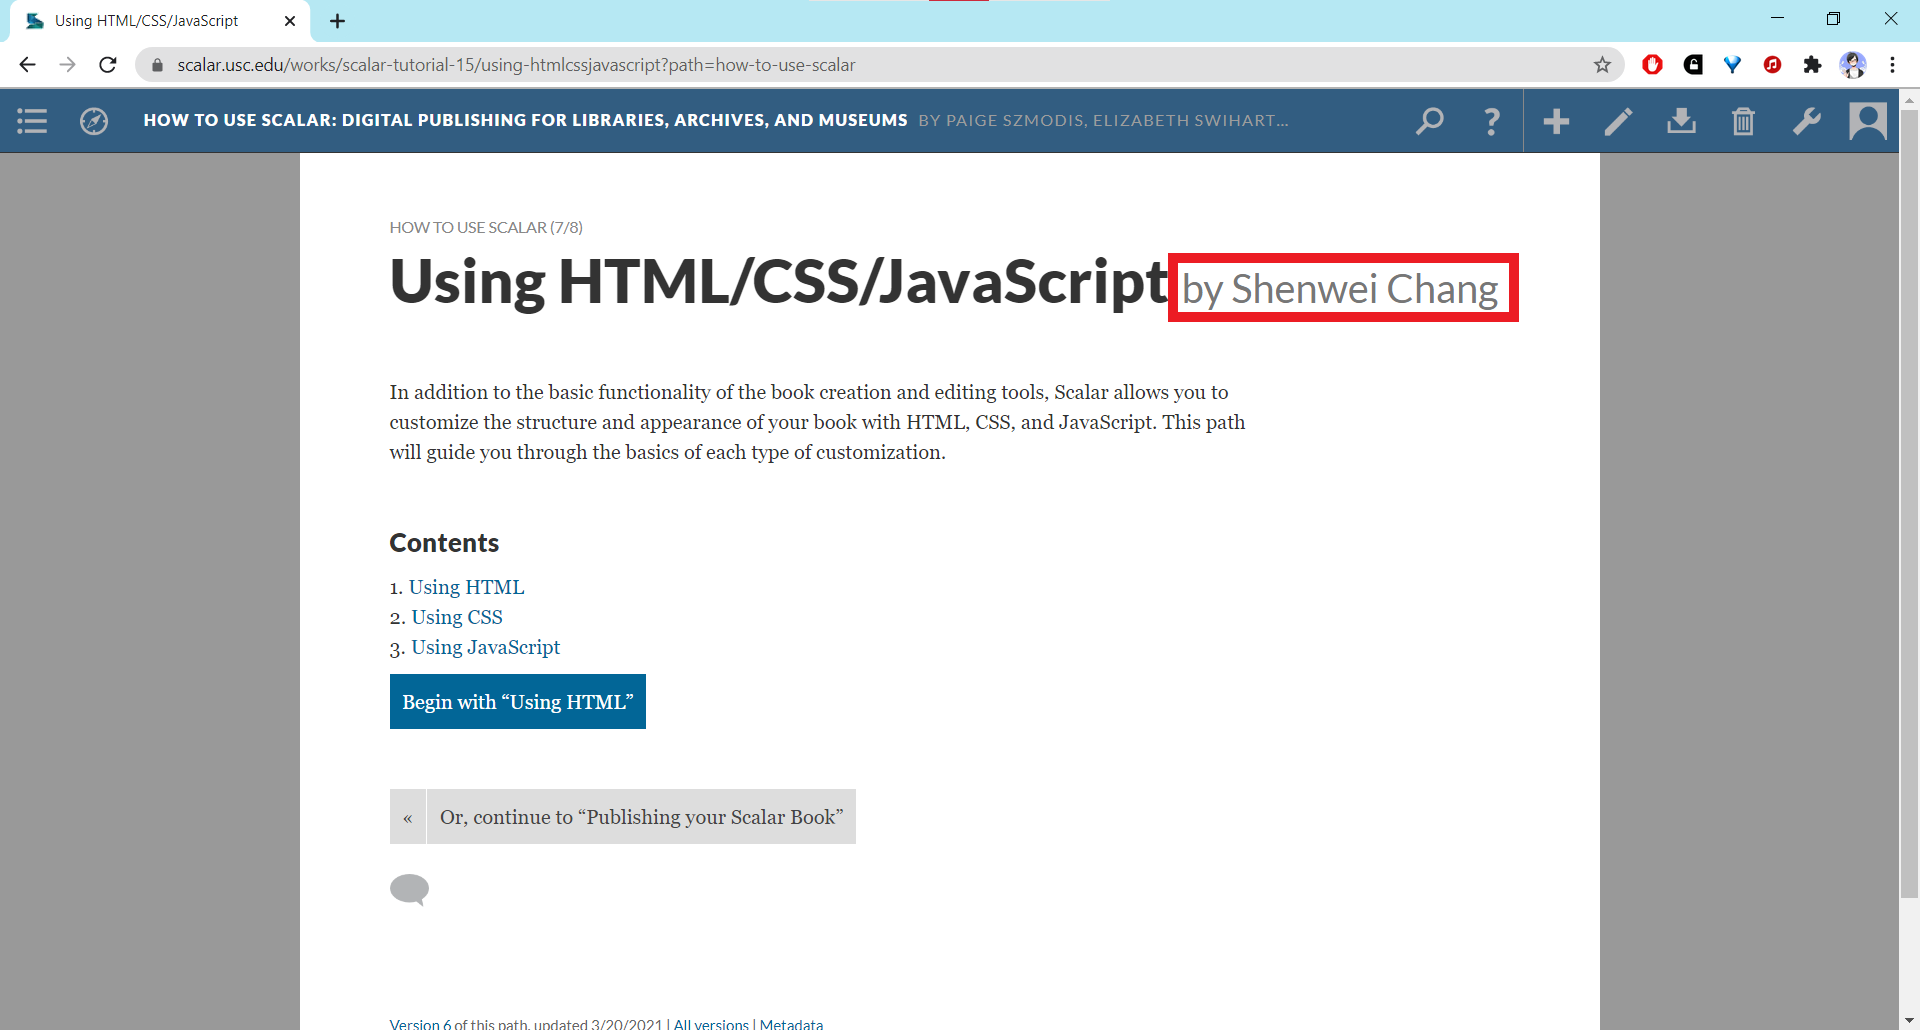
Task: Open a new browser tab
Action: 338,21
